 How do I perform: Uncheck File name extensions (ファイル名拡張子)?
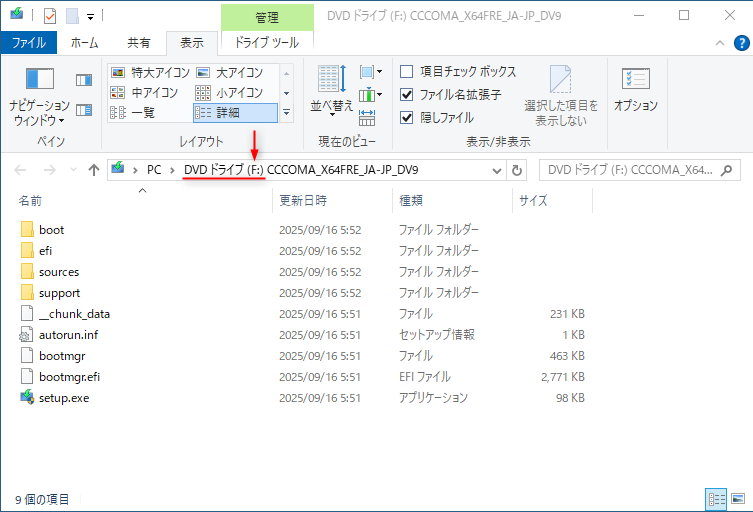pyautogui.click(x=407, y=95)
